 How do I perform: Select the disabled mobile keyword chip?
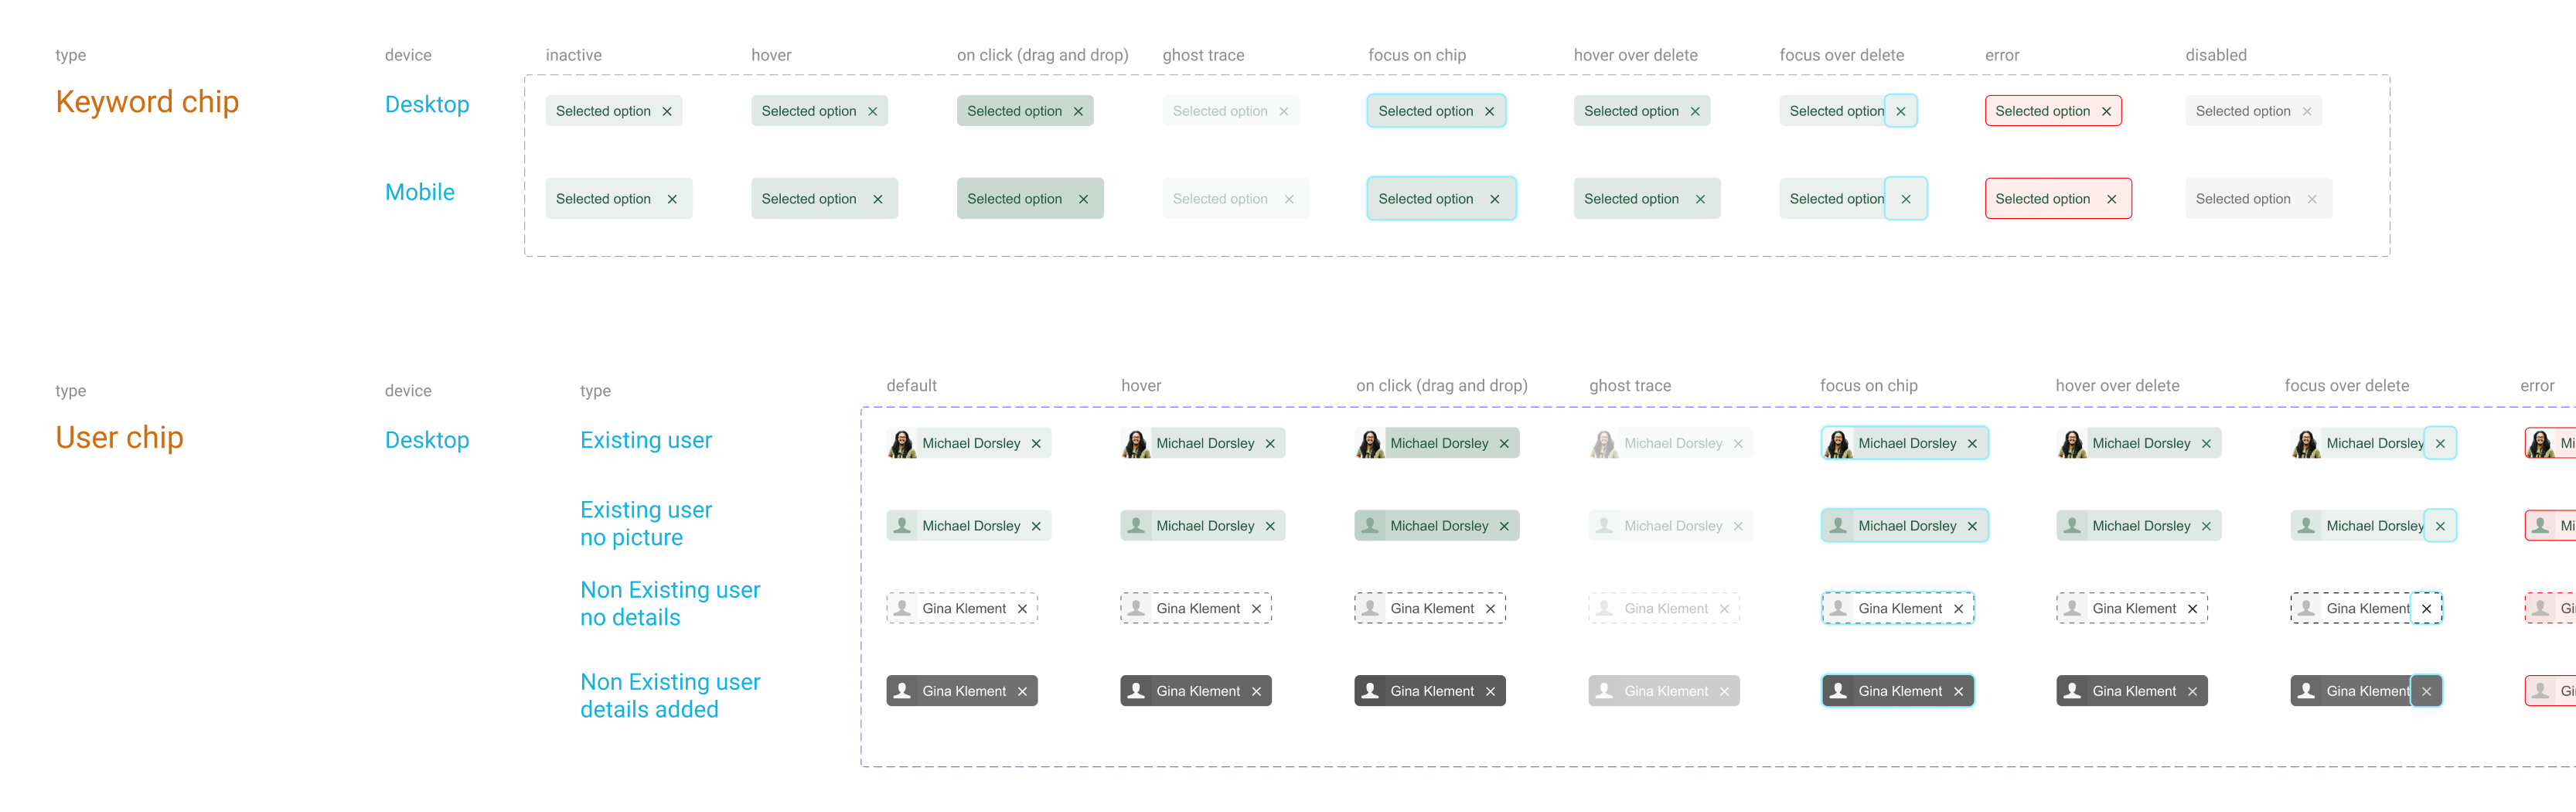click(2258, 199)
